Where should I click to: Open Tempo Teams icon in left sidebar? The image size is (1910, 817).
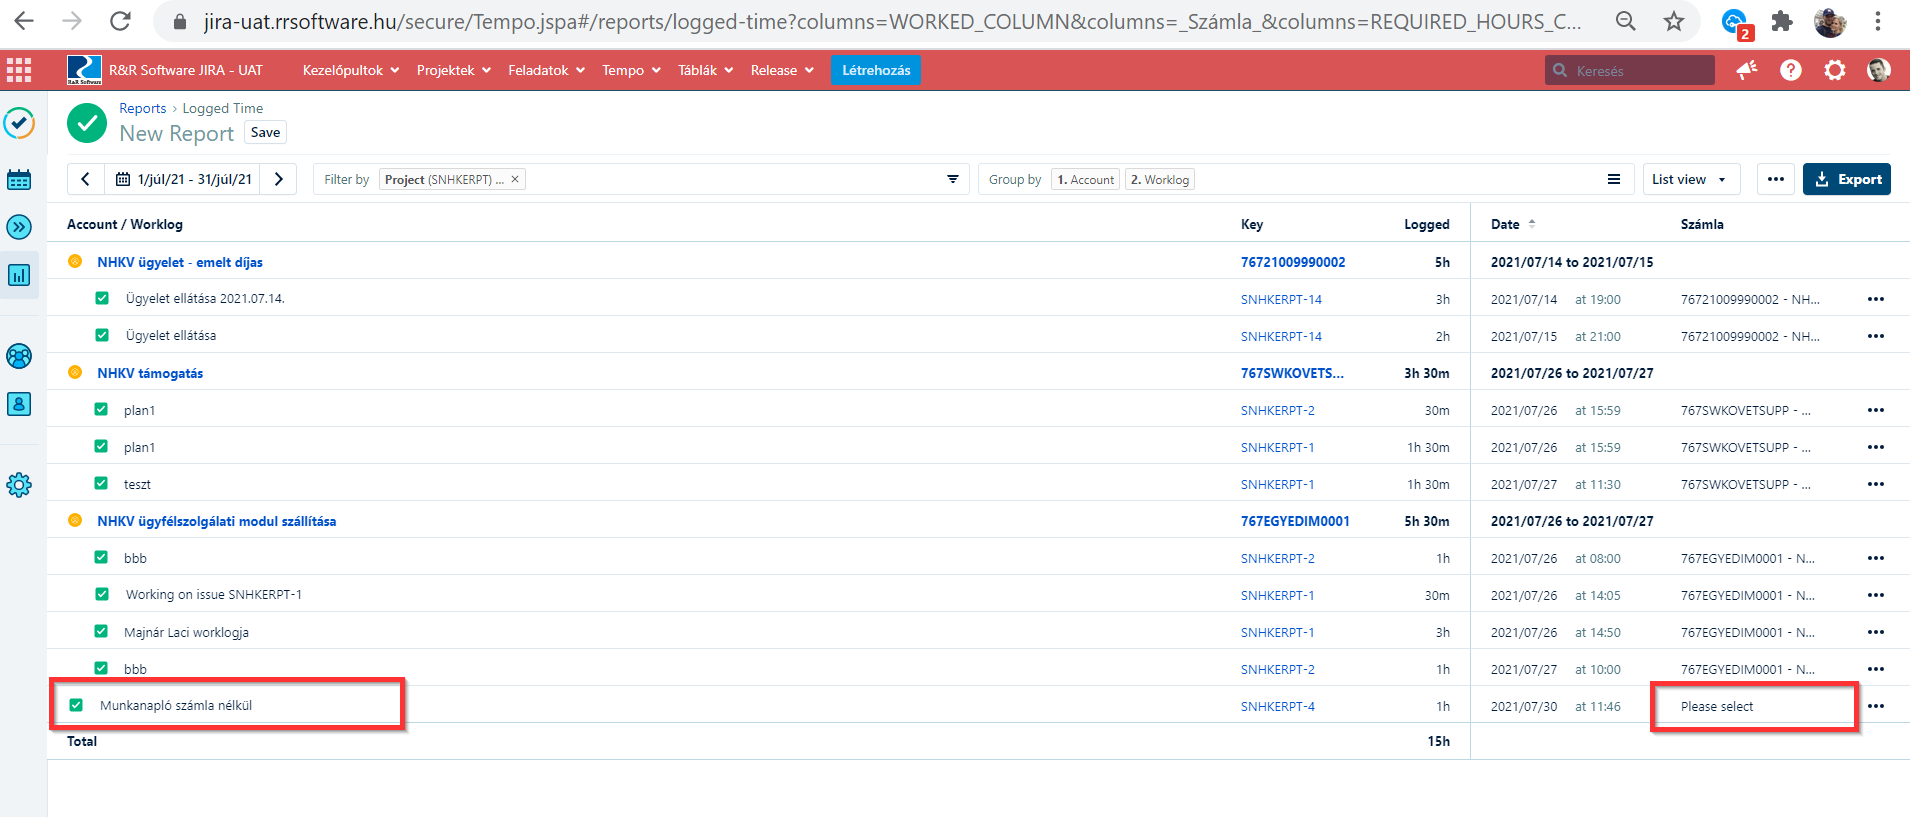(19, 356)
